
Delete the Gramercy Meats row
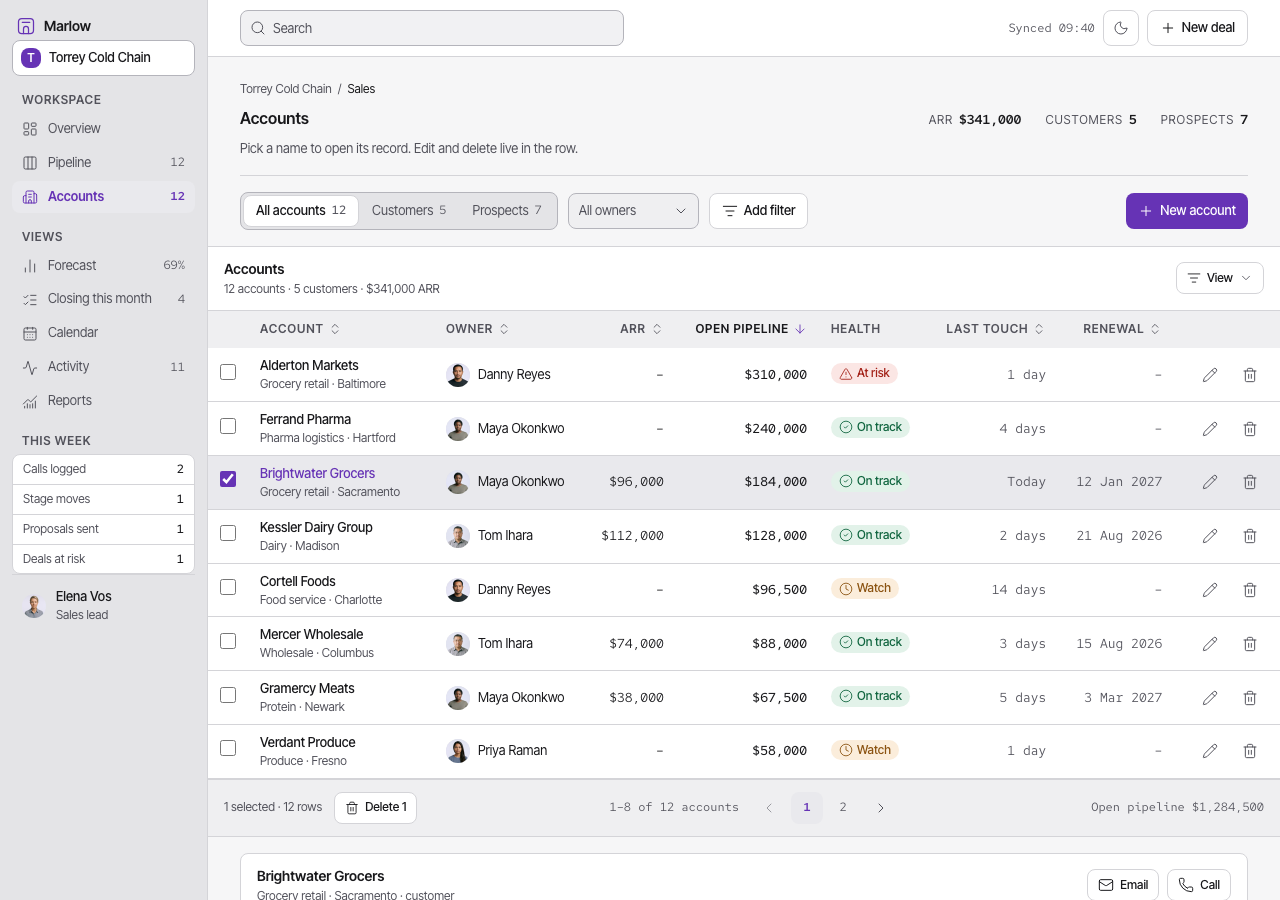(x=1250, y=697)
